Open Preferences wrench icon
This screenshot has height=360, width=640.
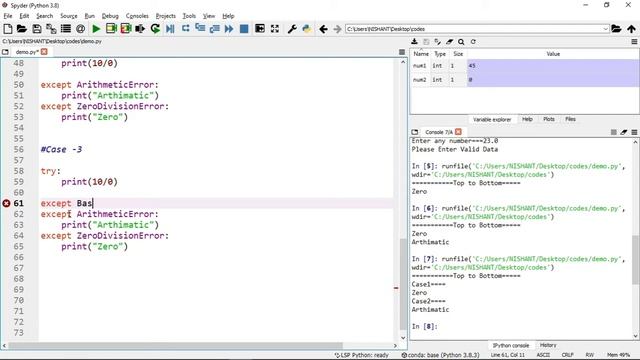[292, 29]
